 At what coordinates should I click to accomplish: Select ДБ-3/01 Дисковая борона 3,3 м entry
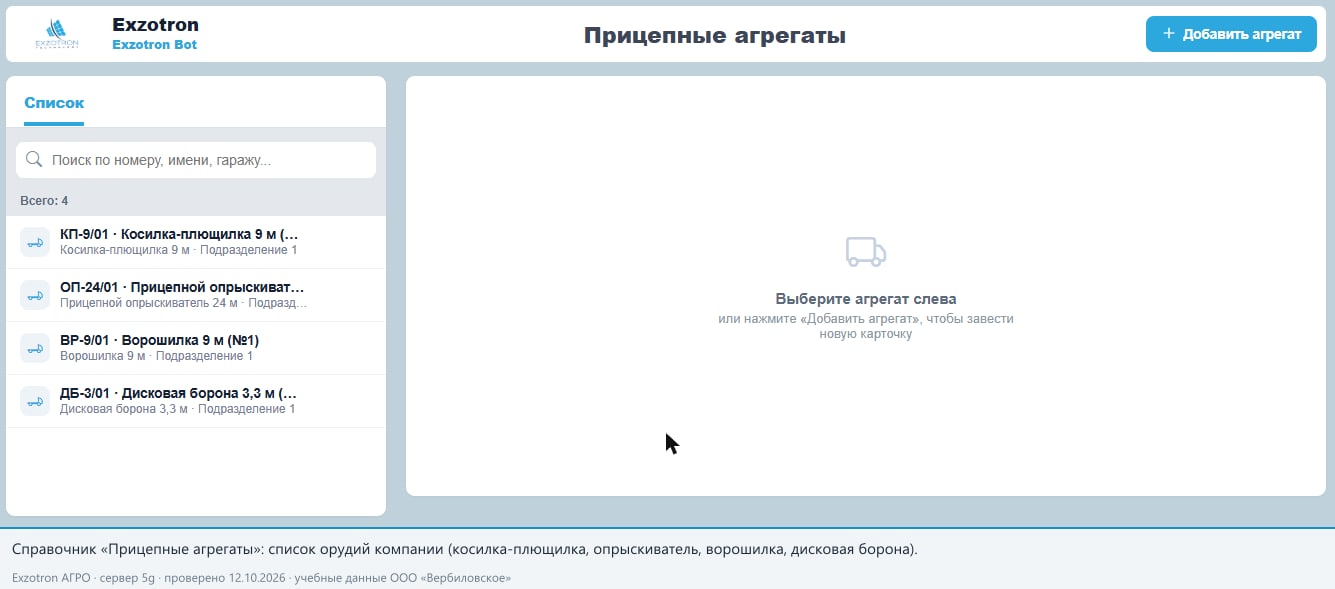tap(196, 401)
